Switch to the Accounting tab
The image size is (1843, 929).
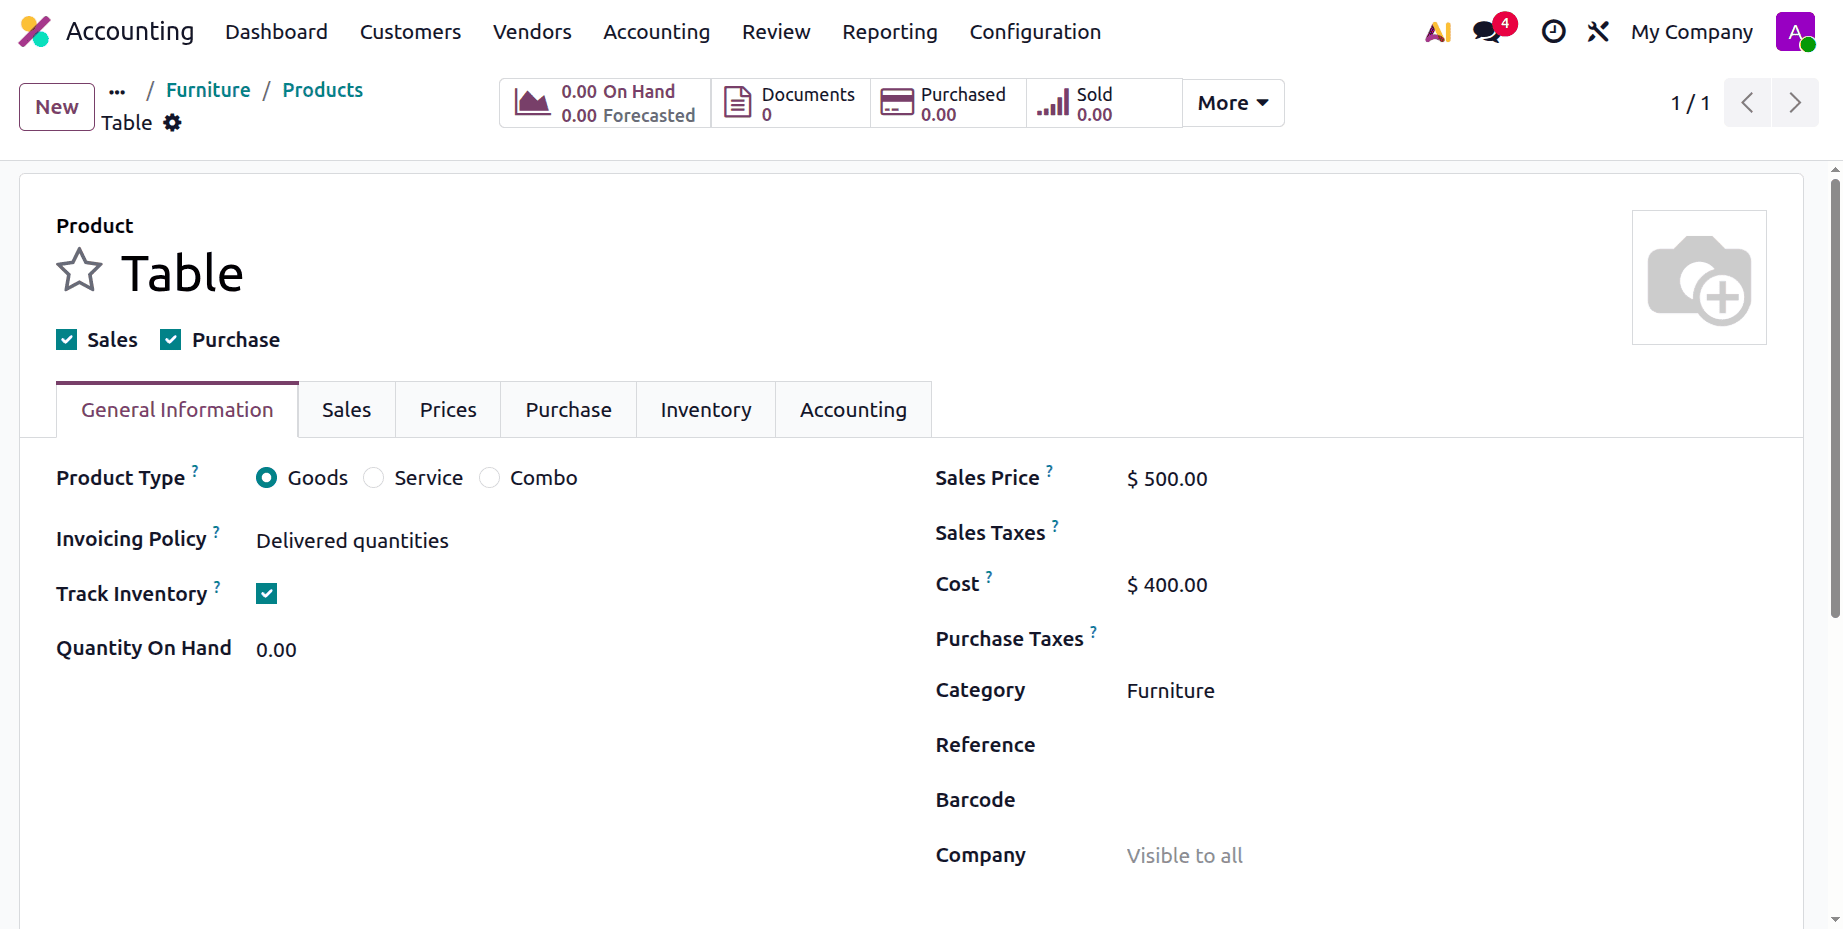[853, 410]
